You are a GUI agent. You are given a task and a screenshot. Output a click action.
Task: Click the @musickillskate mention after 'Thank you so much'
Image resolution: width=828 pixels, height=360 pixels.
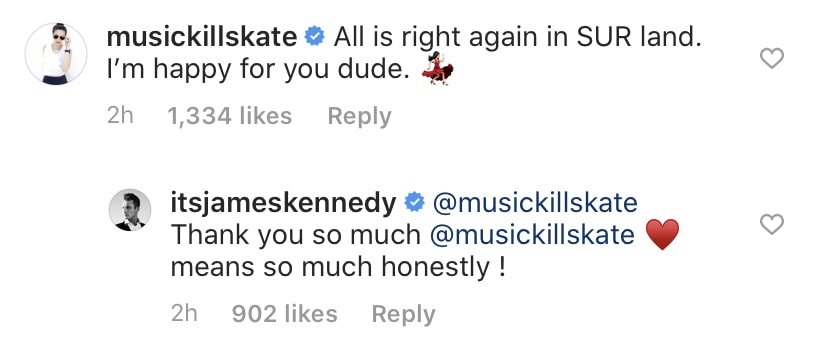tap(532, 235)
